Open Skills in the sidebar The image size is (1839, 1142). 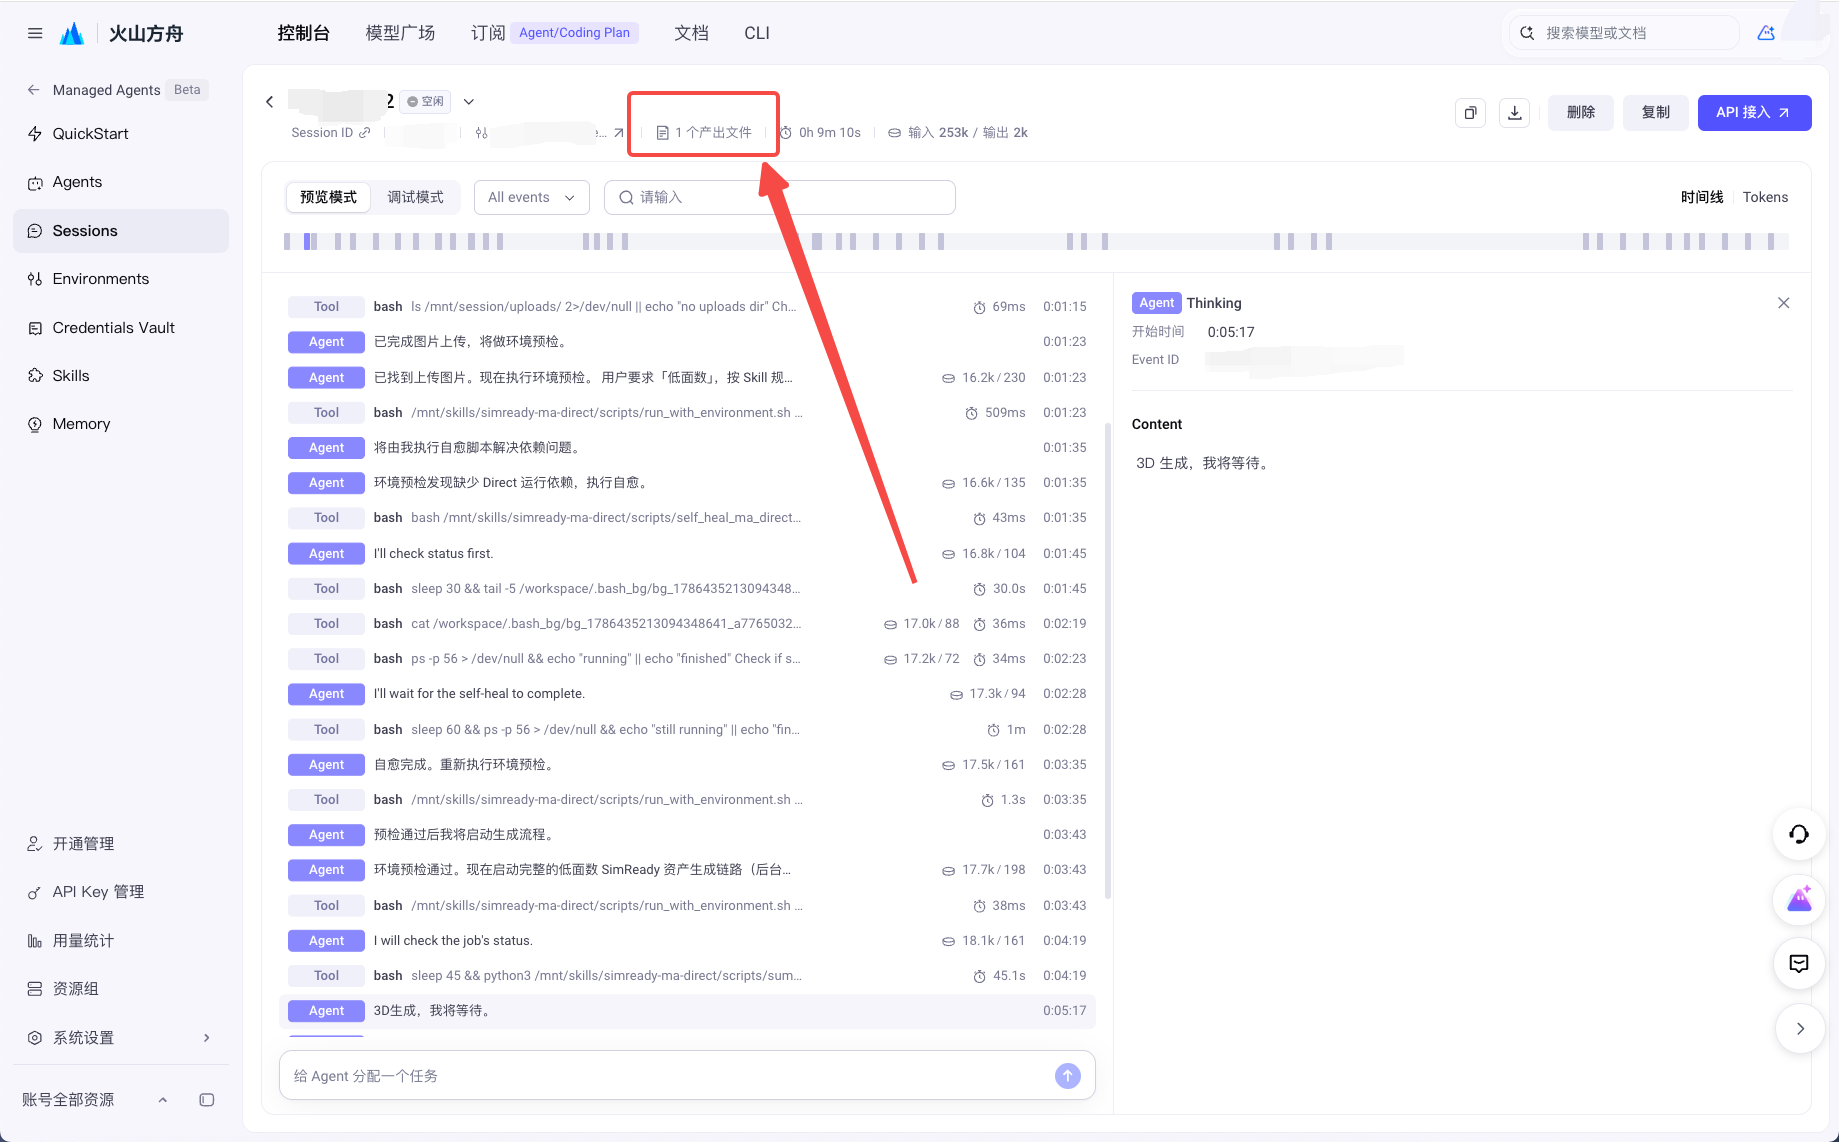[x=121, y=376]
